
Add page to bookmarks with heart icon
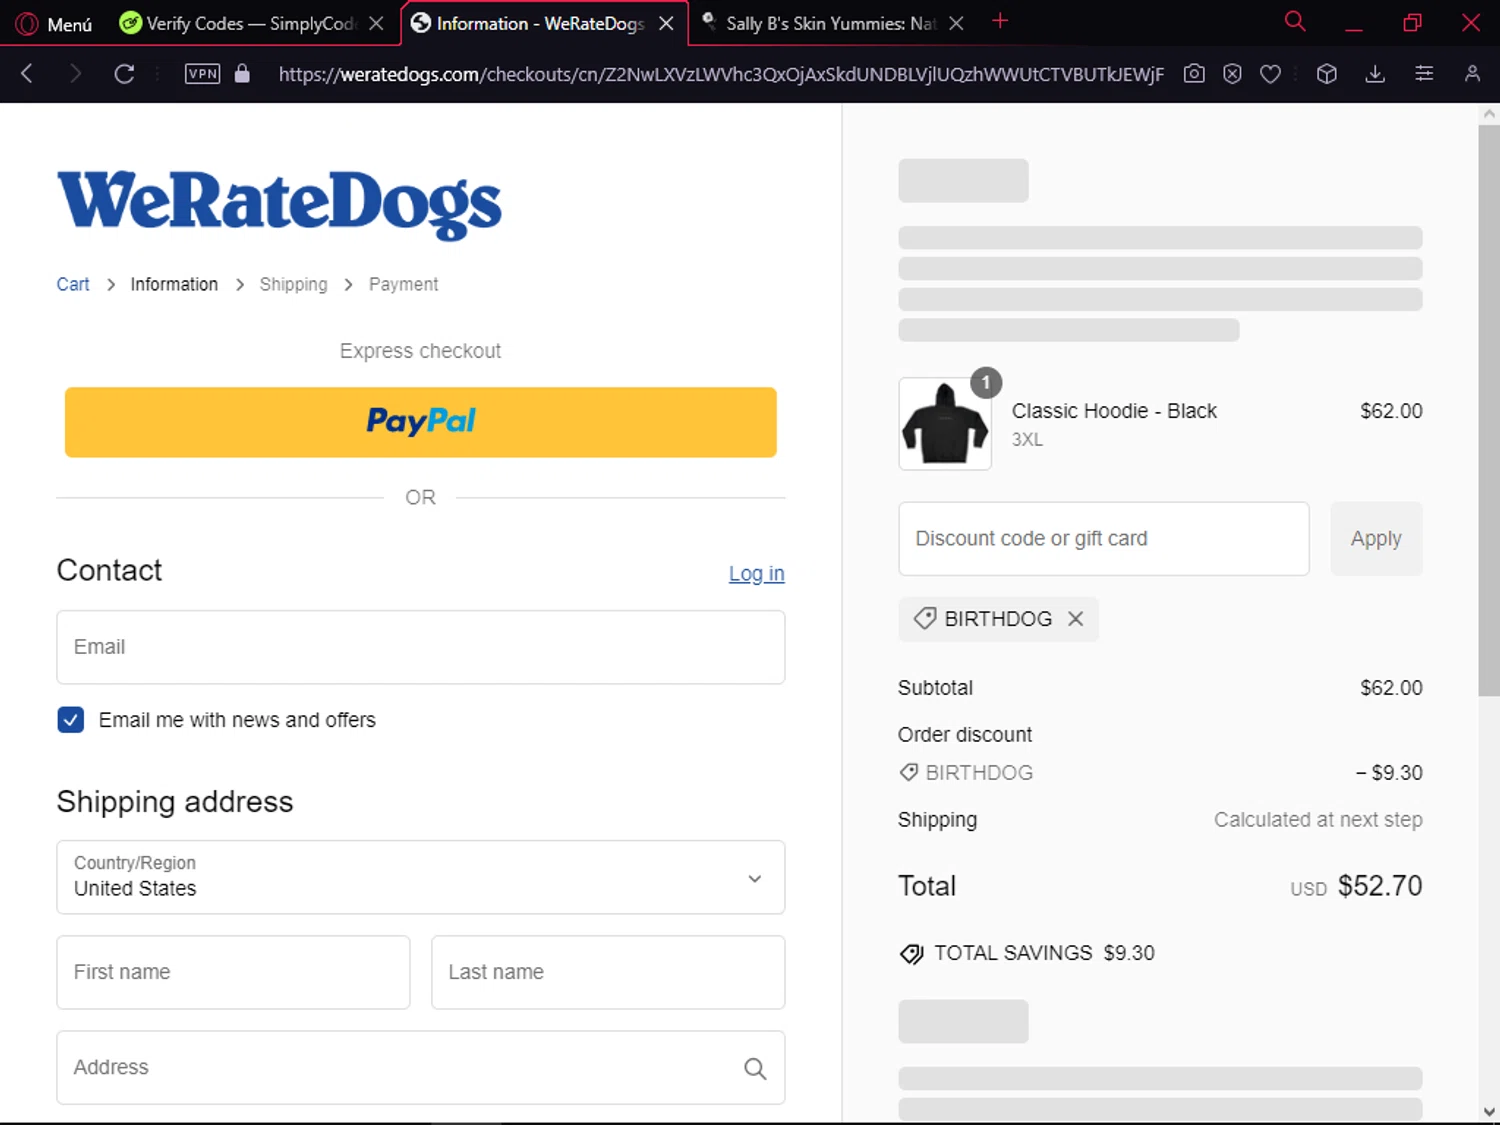pyautogui.click(x=1270, y=73)
